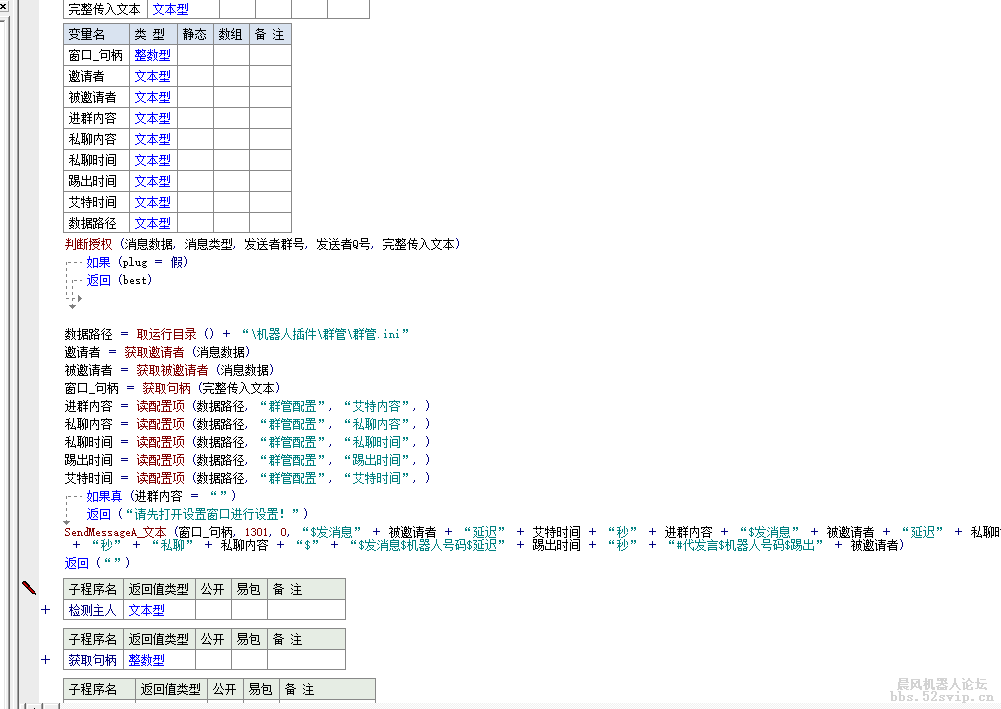The height and width of the screenshot is (709, 1001).
Task: Click the 取运行目录 function in 数据路径 line
Action: pyautogui.click(x=166, y=334)
